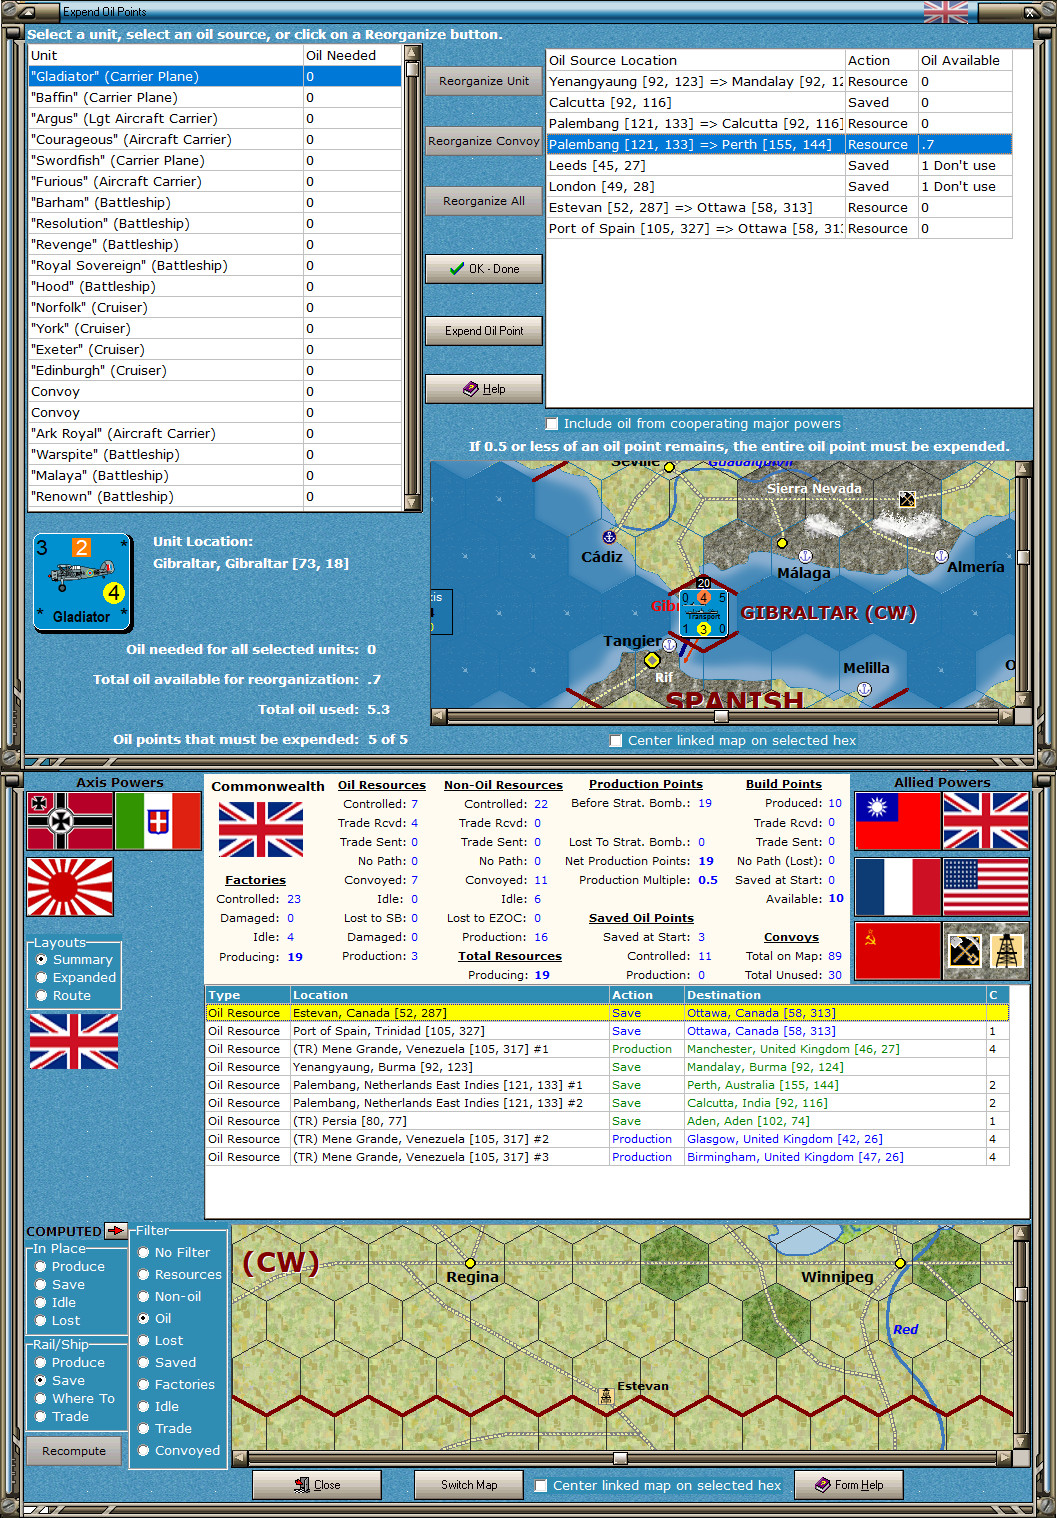The image size is (1057, 1518).
Task: Click the pickaxe resources icon beside Soviet flag
Action: tap(964, 950)
